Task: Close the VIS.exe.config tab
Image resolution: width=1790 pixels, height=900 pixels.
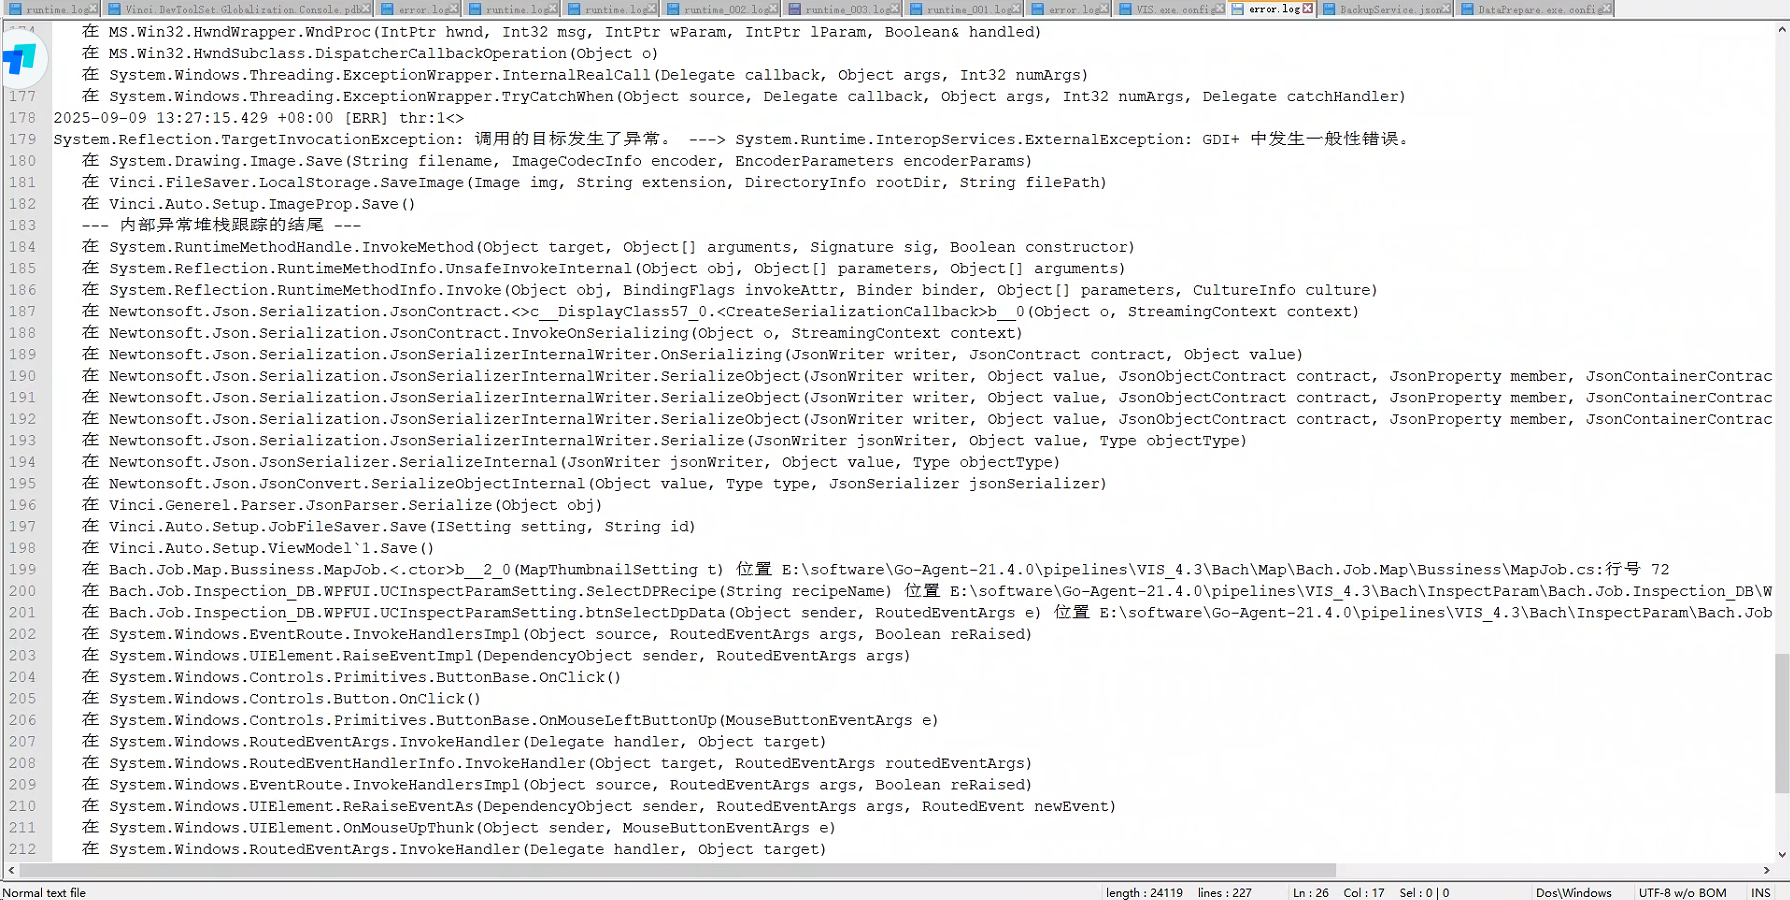Action: coord(1217,9)
